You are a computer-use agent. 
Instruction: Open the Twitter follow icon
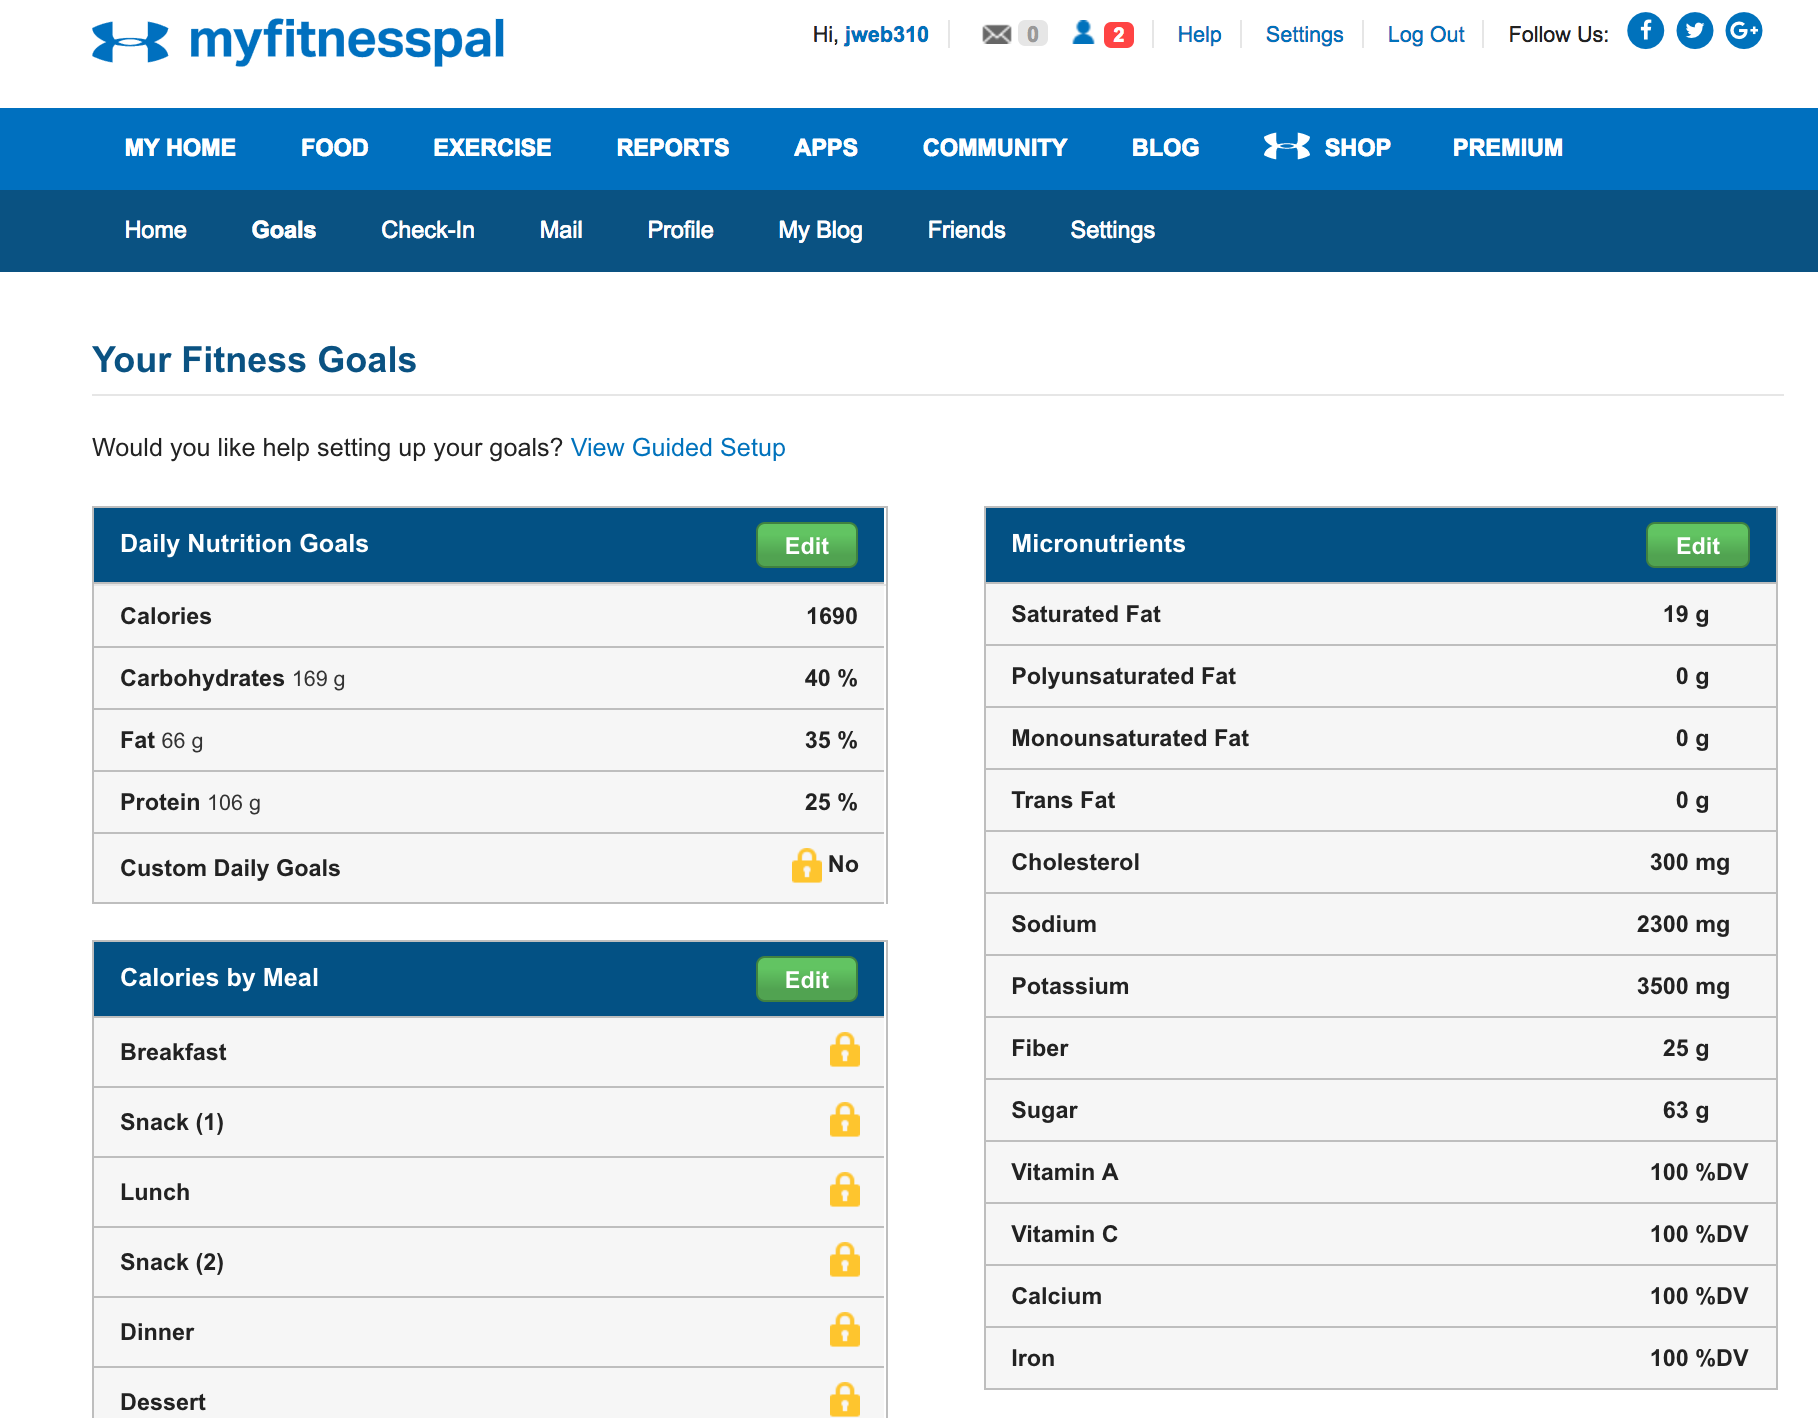click(x=1694, y=31)
